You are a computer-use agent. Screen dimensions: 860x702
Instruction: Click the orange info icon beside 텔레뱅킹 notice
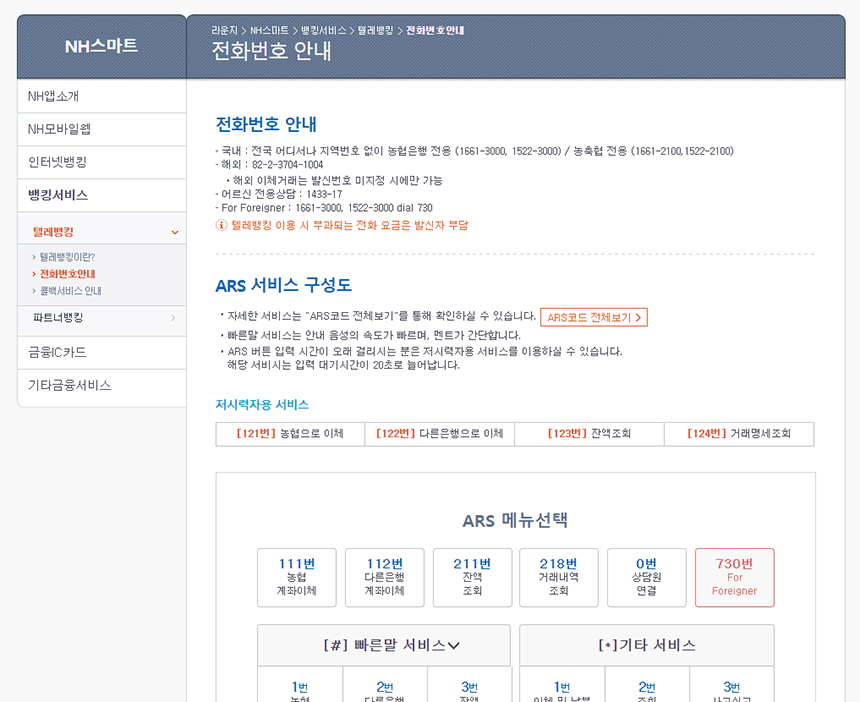pyautogui.click(x=221, y=225)
